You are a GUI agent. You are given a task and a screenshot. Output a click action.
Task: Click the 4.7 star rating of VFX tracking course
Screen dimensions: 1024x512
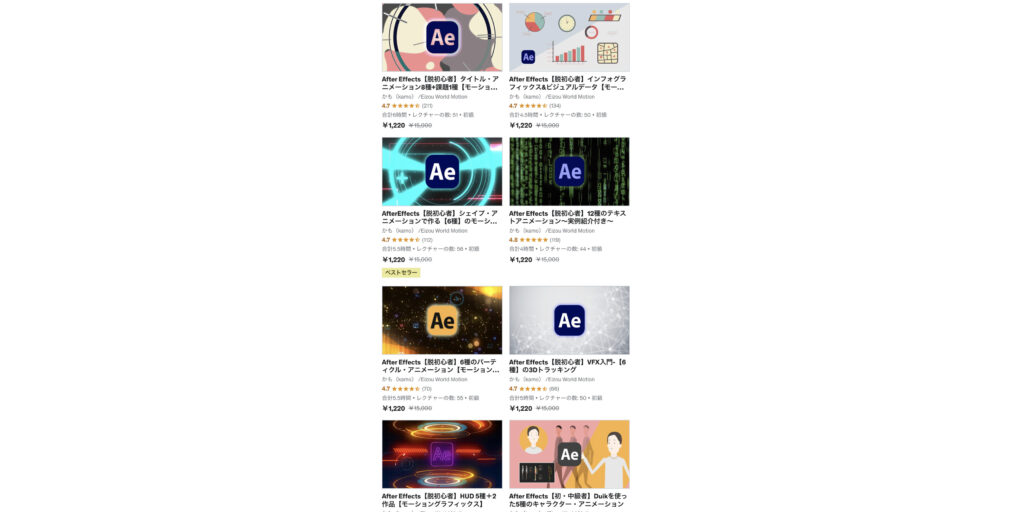coord(534,389)
